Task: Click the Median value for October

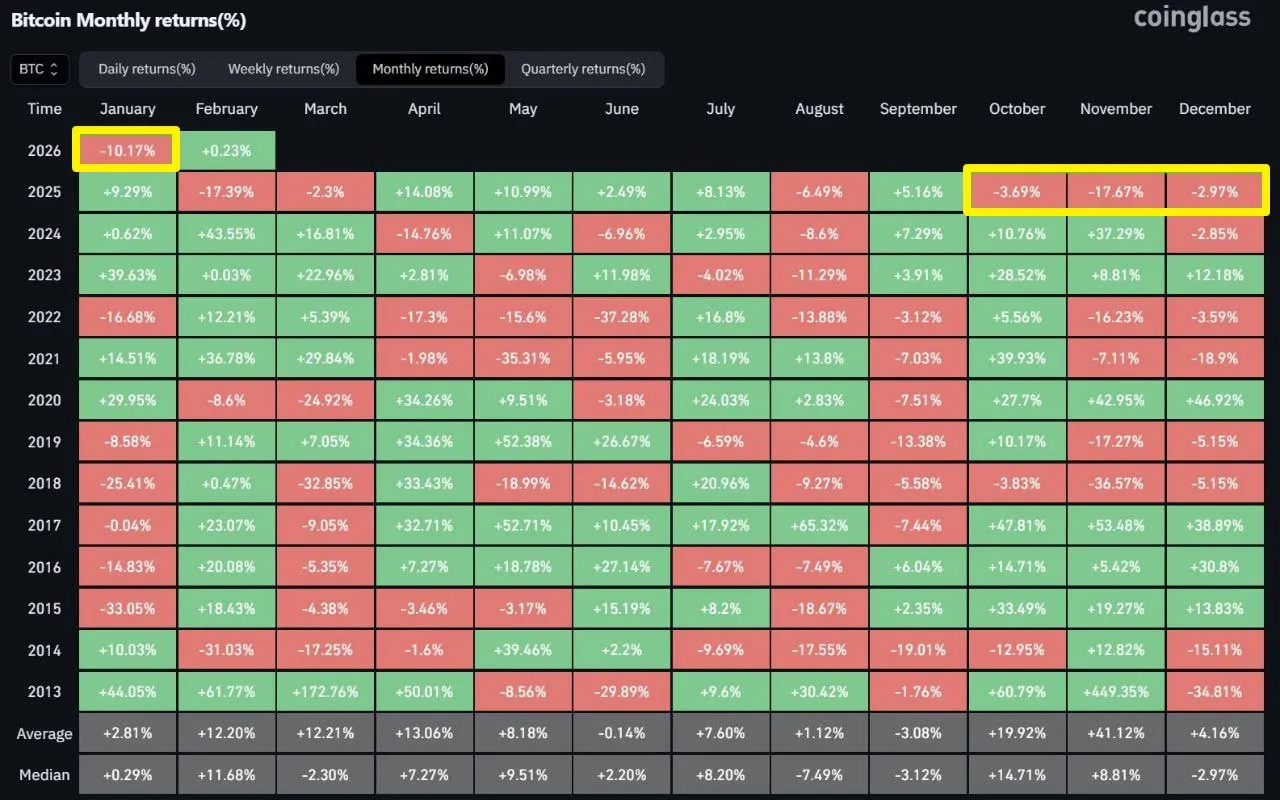Action: [1017, 775]
